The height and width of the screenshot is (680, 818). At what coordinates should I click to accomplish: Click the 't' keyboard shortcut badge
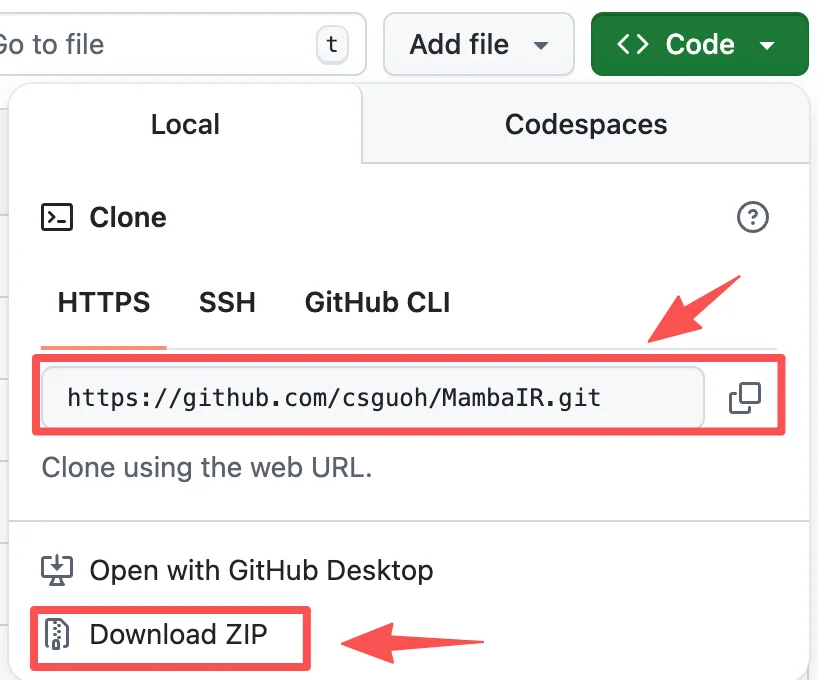(x=332, y=44)
